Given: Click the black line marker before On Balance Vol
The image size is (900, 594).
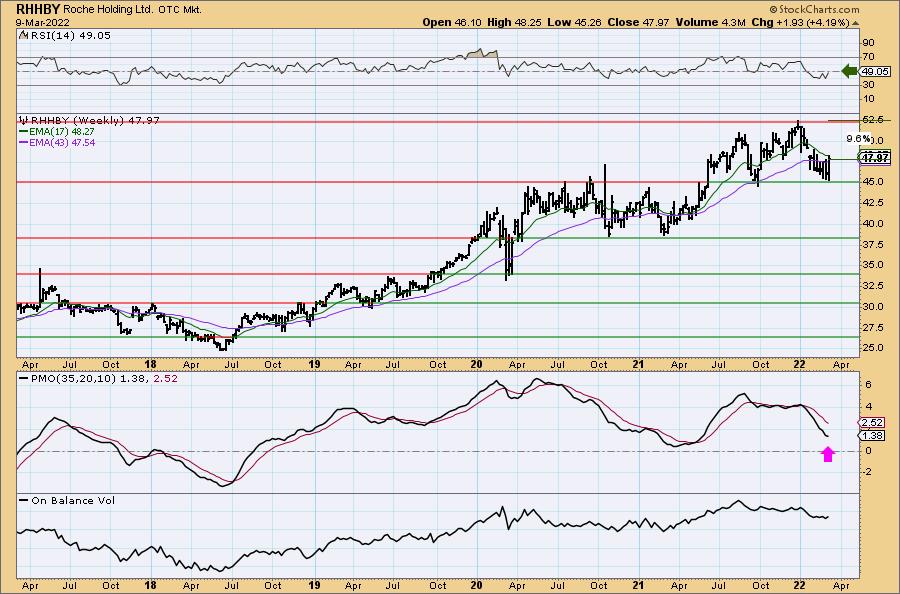Looking at the screenshot, I should 24,500.
